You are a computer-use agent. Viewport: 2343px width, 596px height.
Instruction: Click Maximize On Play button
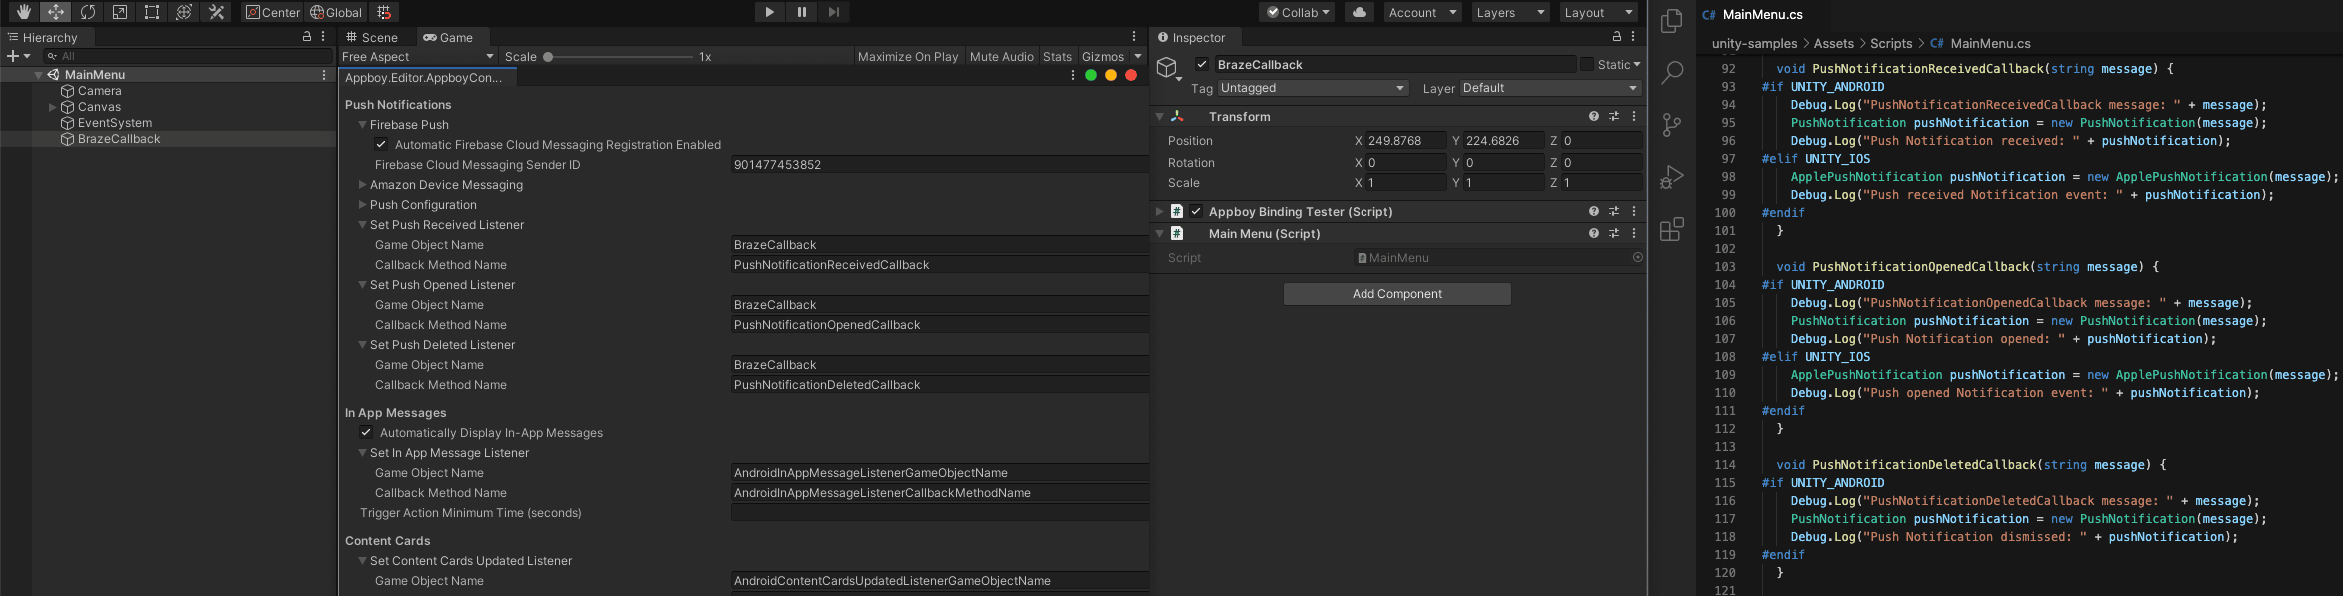[x=908, y=57]
